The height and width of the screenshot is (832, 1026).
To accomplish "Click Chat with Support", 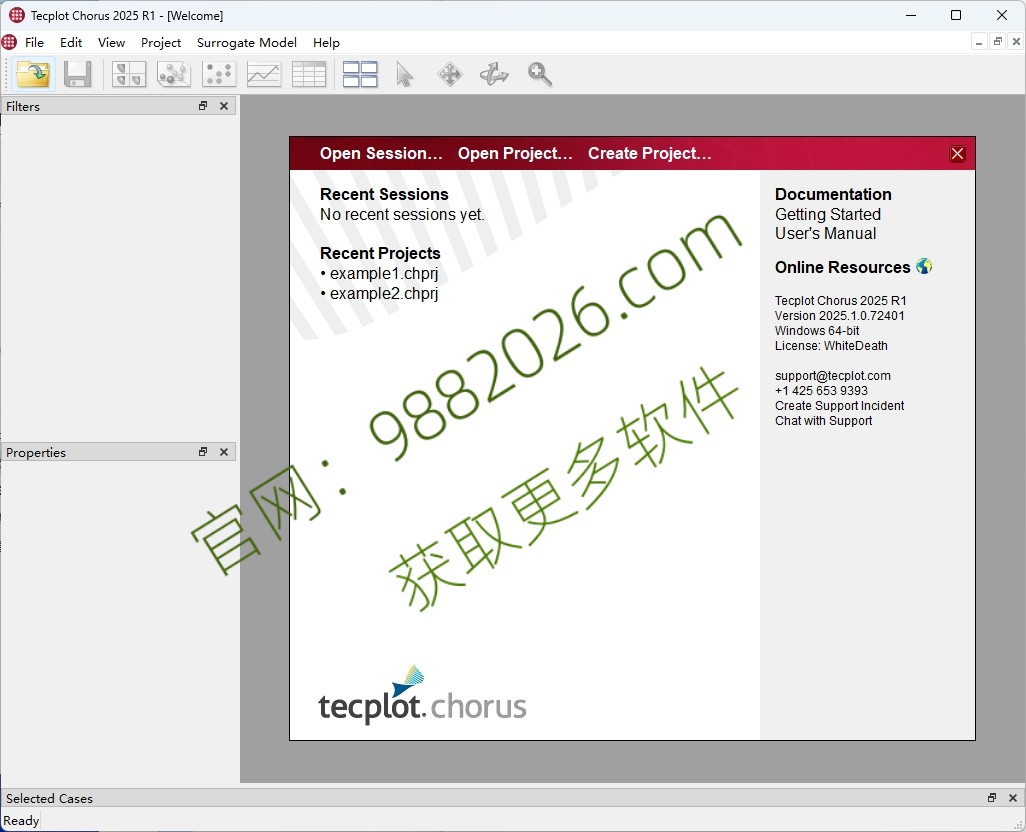I will (x=823, y=421).
